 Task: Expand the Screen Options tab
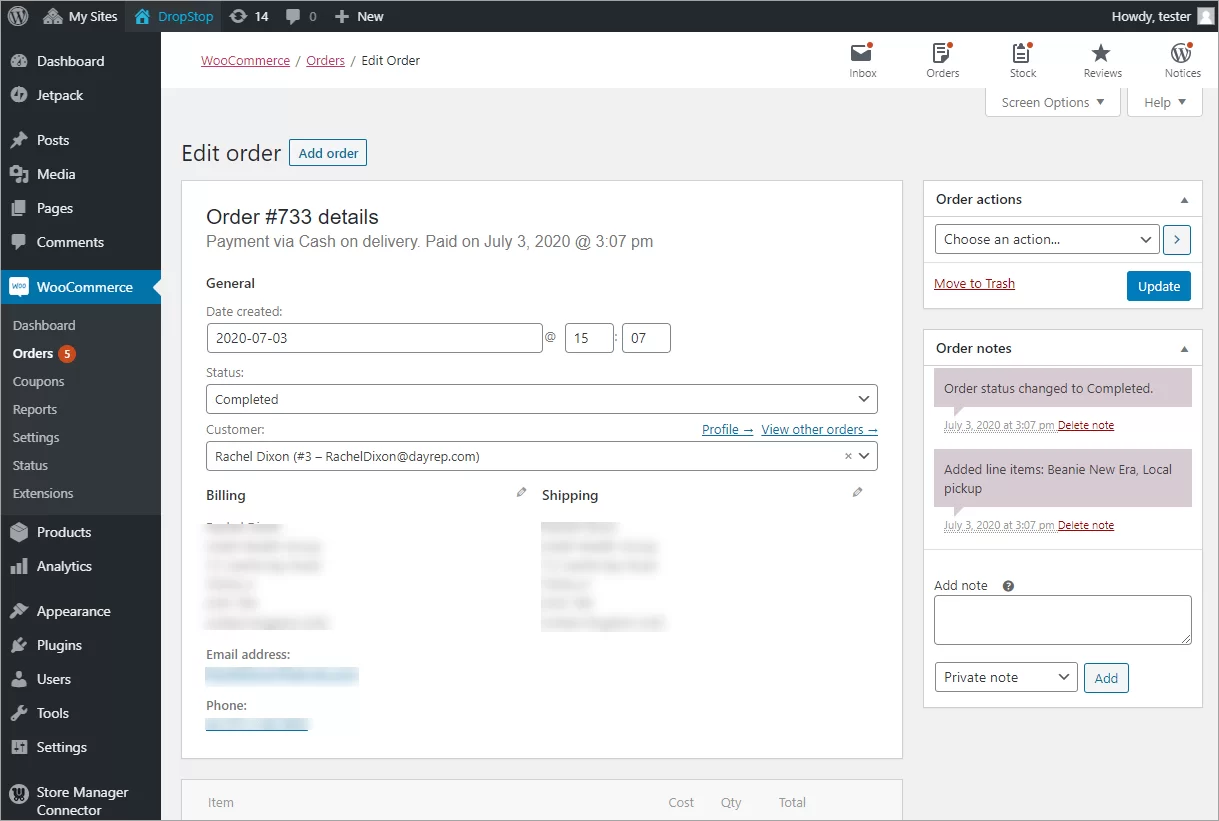[x=1052, y=102]
